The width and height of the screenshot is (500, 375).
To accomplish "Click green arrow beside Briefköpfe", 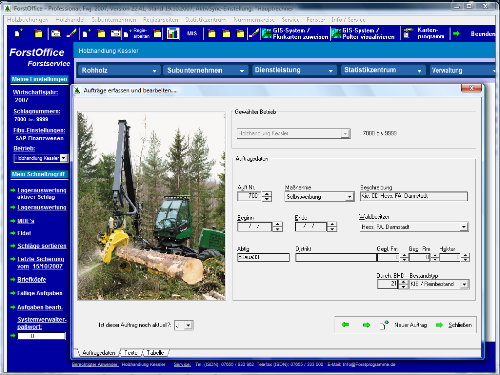I will 13,279.
